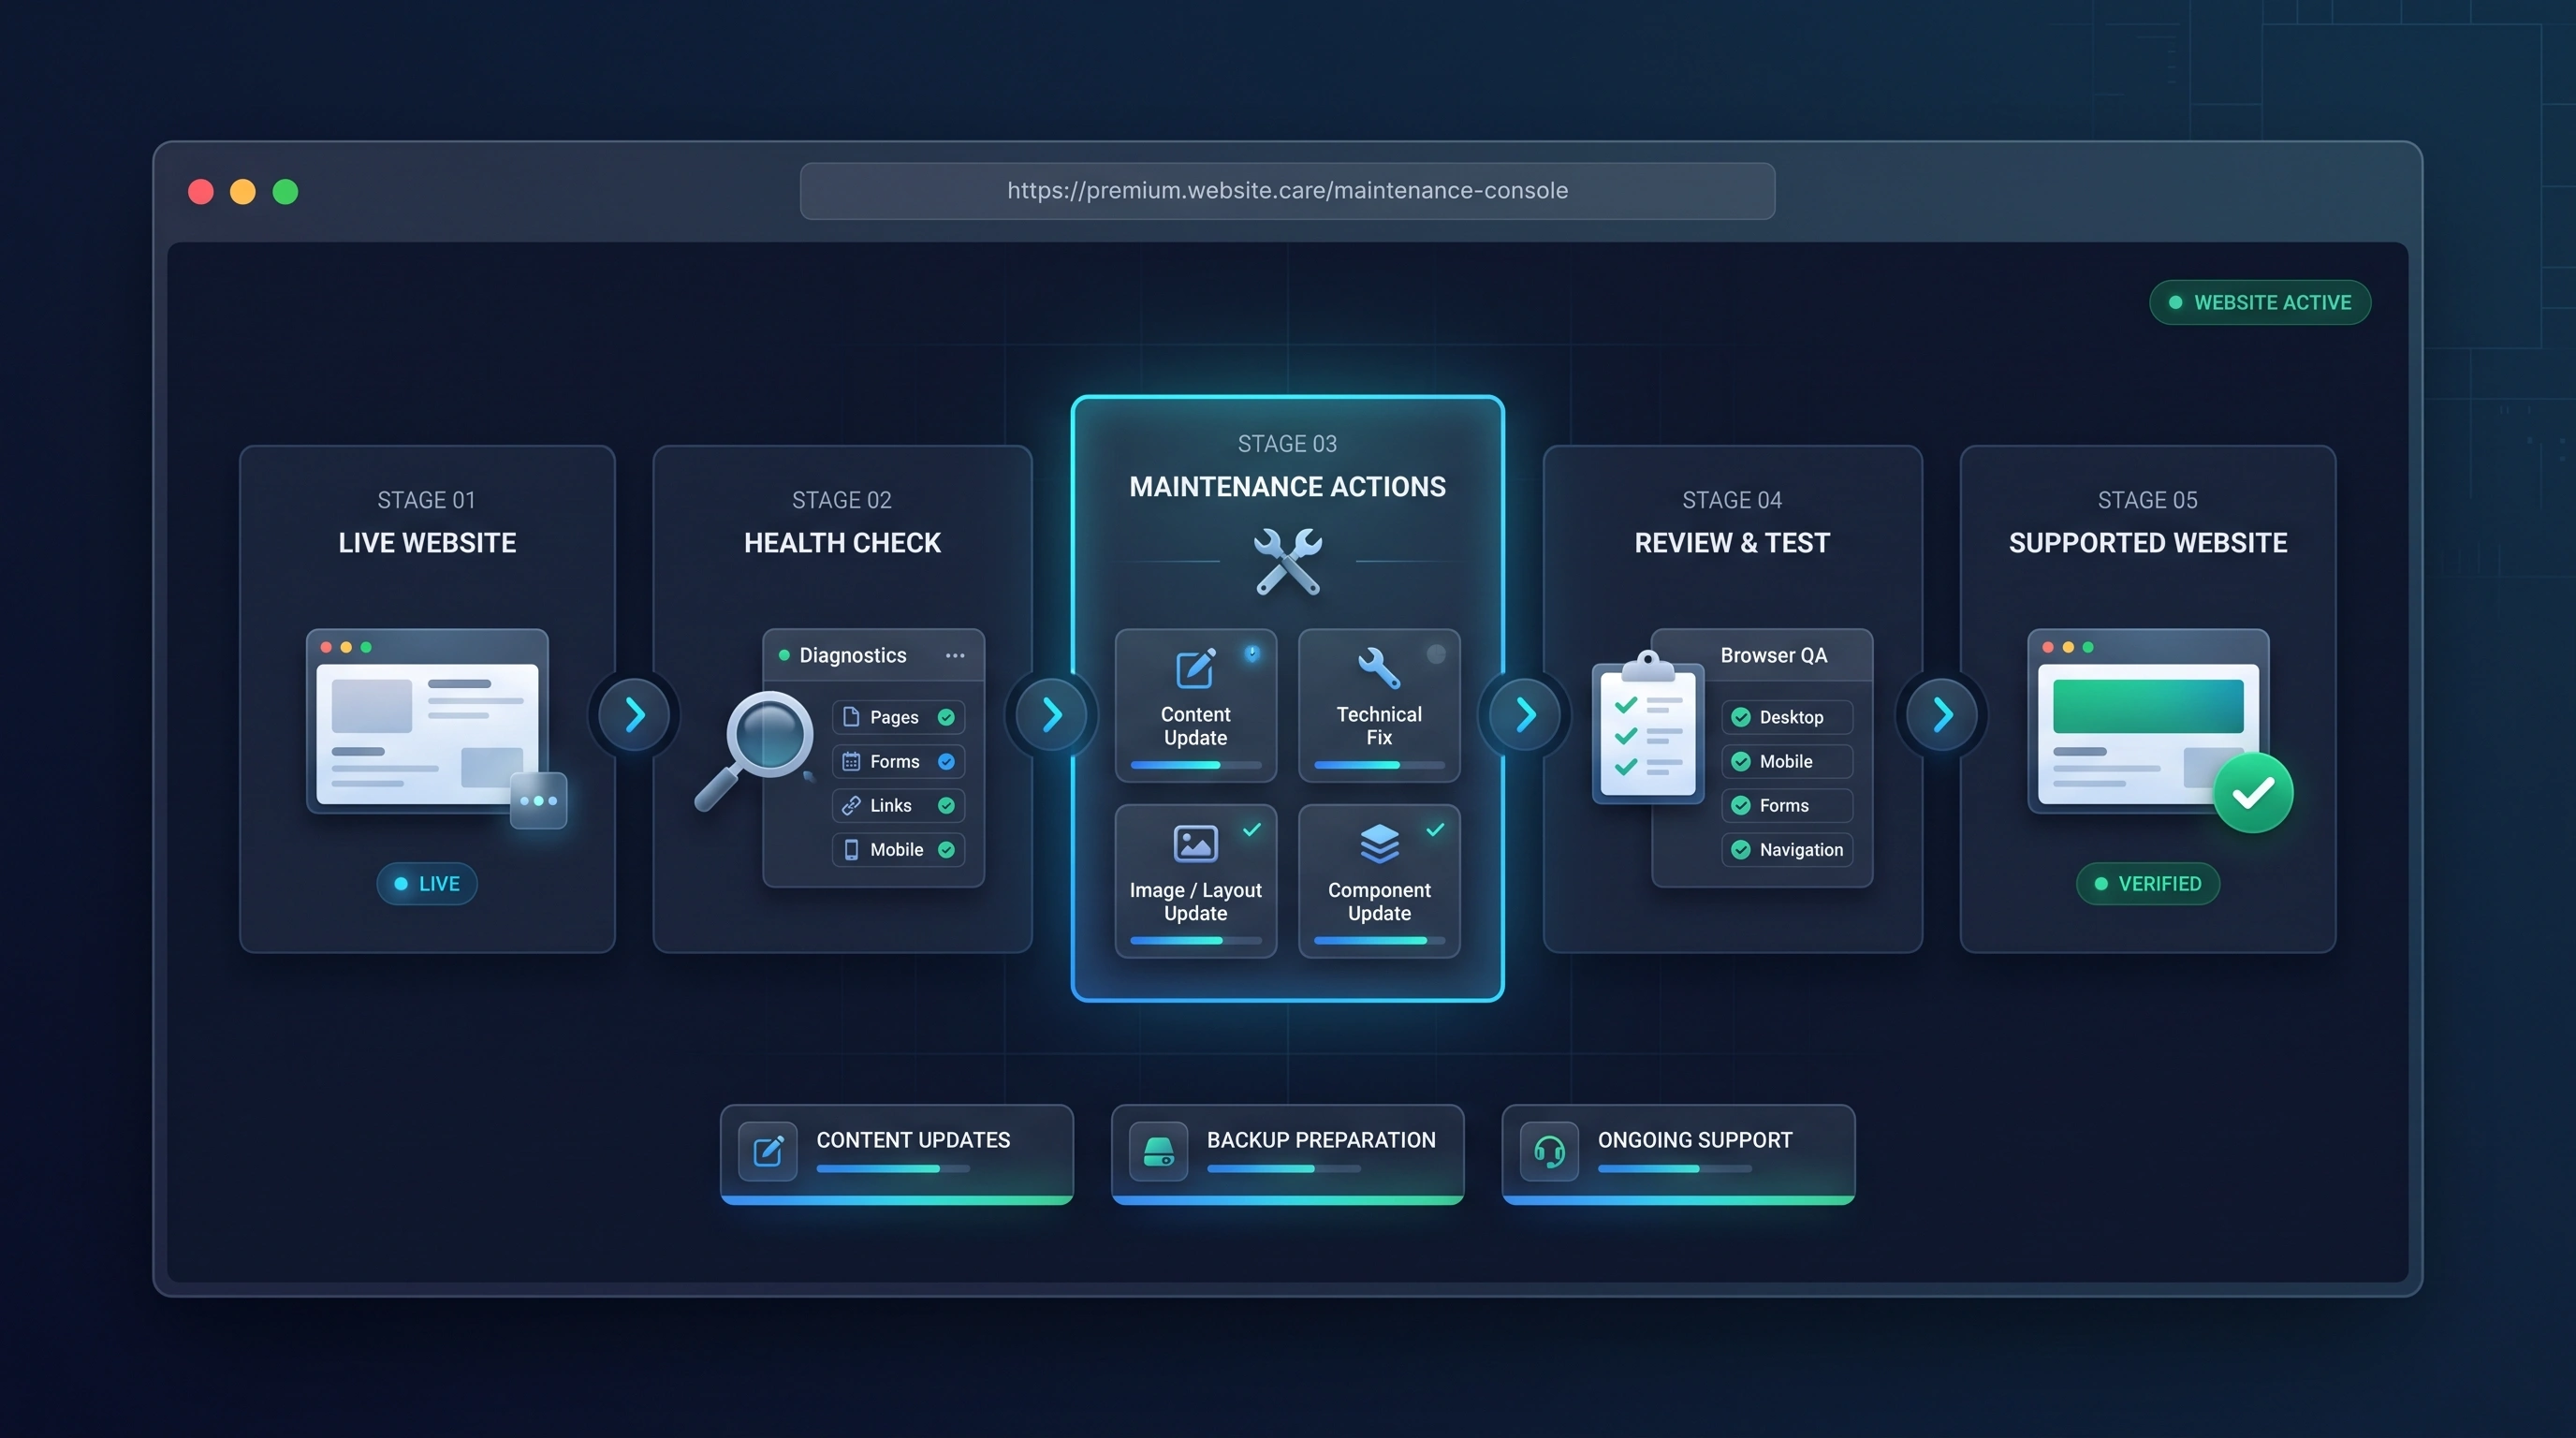This screenshot has width=2576, height=1438.
Task: Toggle the Desktop check in Browser QA
Action: [x=1741, y=717]
